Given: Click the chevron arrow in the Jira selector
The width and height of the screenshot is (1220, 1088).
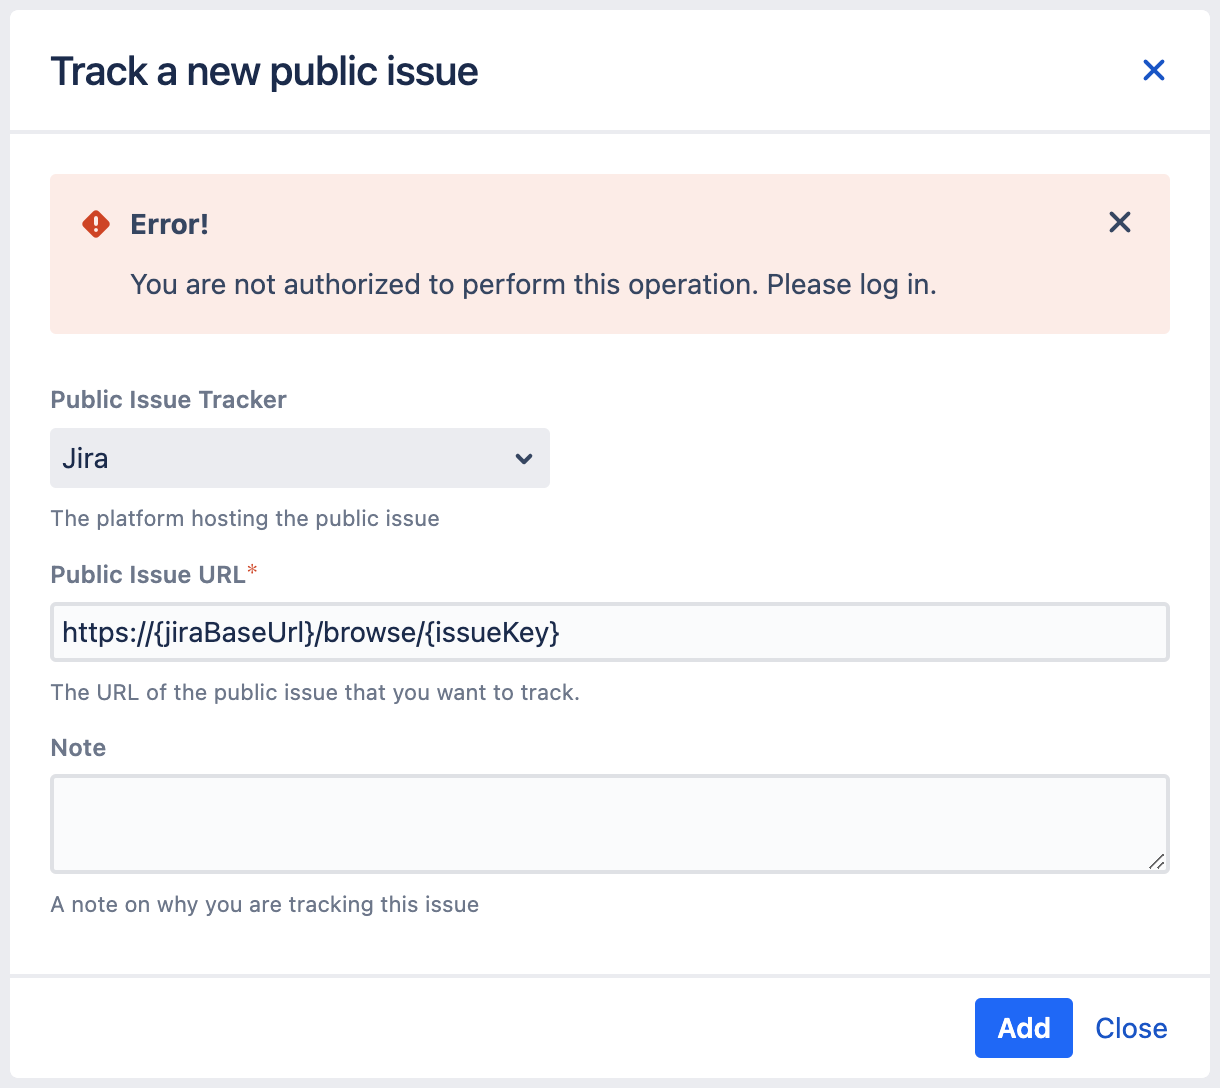Looking at the screenshot, I should pos(523,459).
